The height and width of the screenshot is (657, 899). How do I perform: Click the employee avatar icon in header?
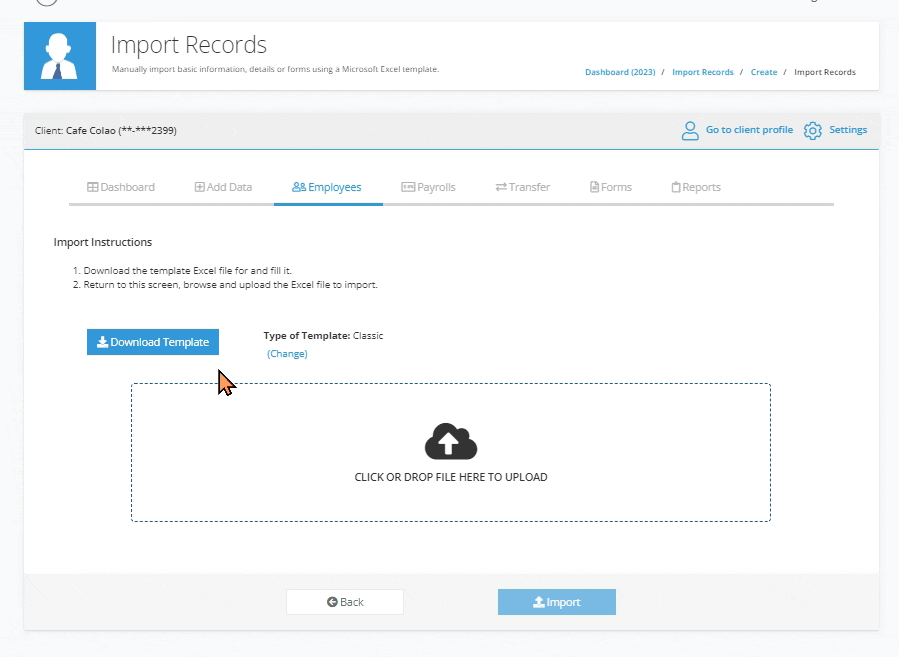point(60,56)
